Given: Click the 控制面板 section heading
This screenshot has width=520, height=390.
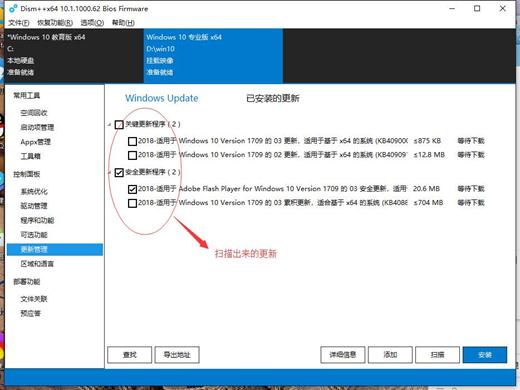Looking at the screenshot, I should coord(27,174).
